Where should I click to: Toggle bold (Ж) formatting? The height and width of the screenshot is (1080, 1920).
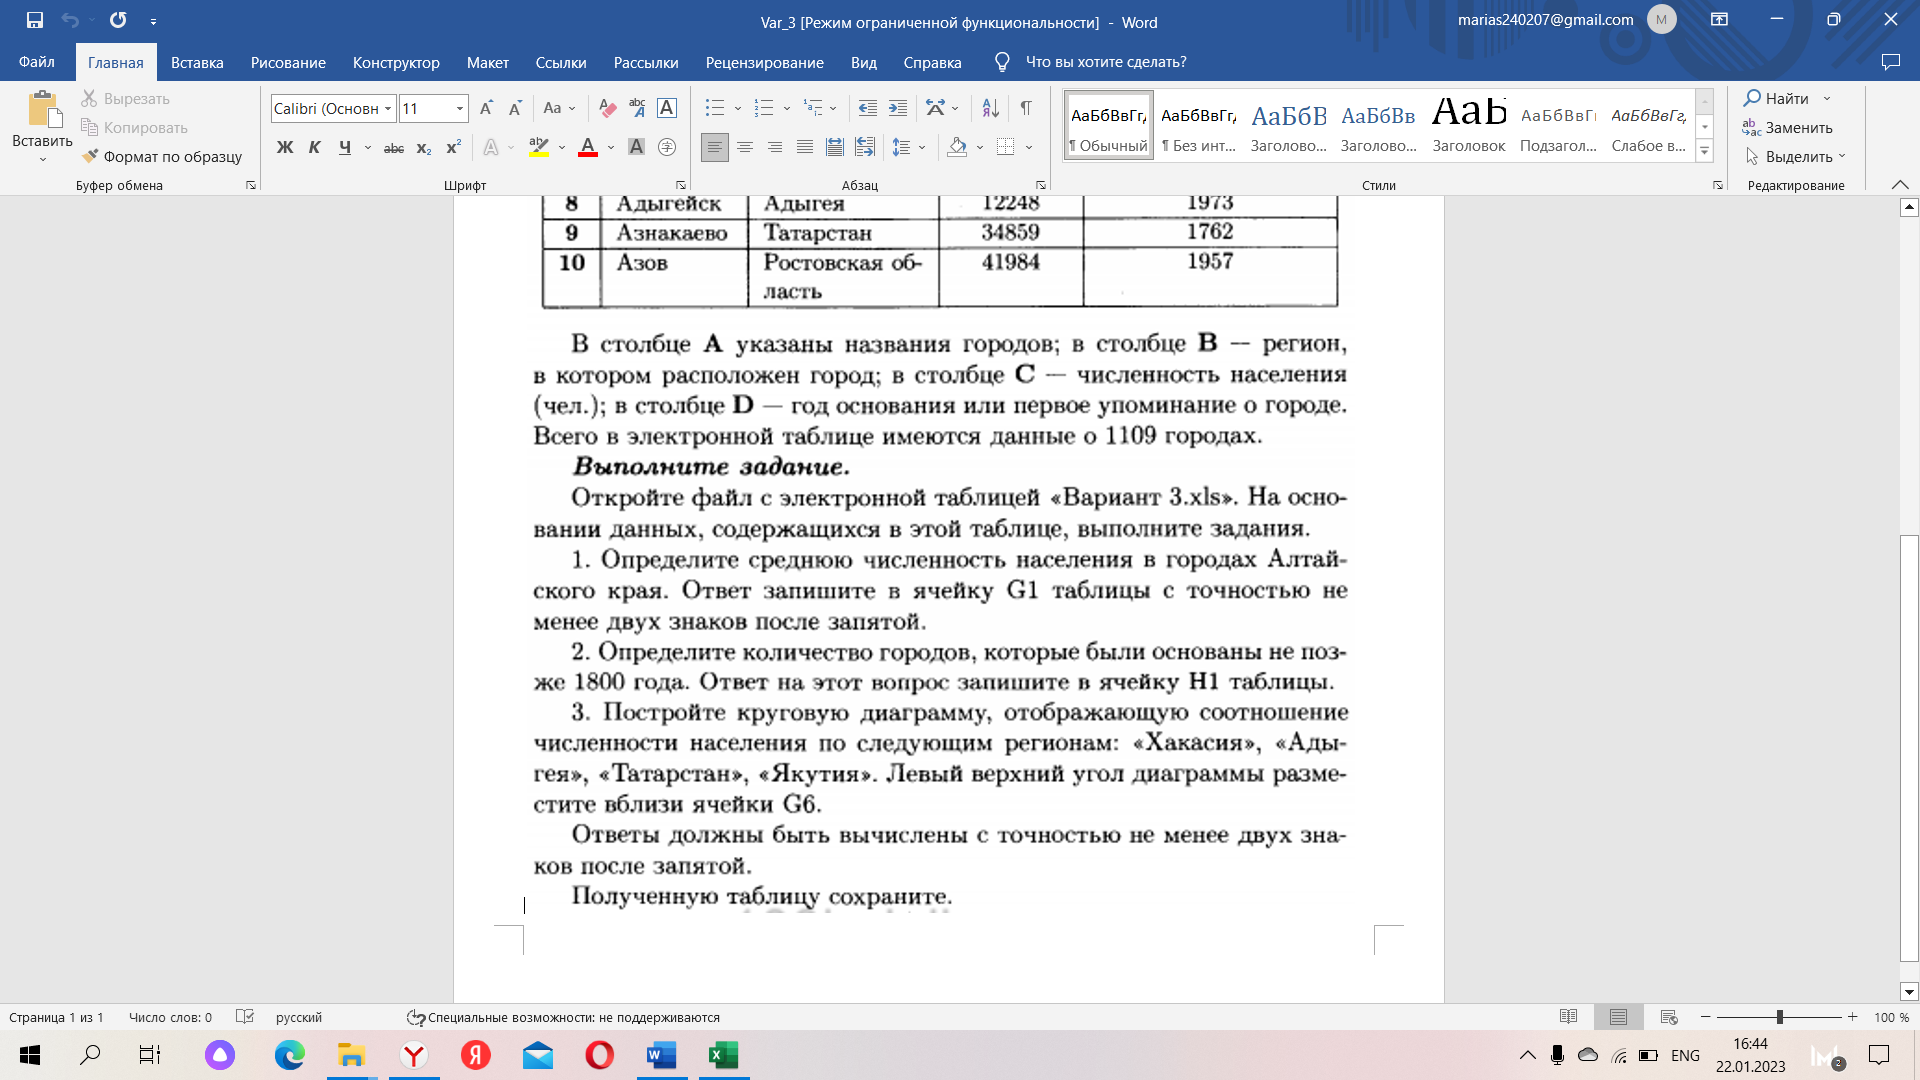click(285, 148)
